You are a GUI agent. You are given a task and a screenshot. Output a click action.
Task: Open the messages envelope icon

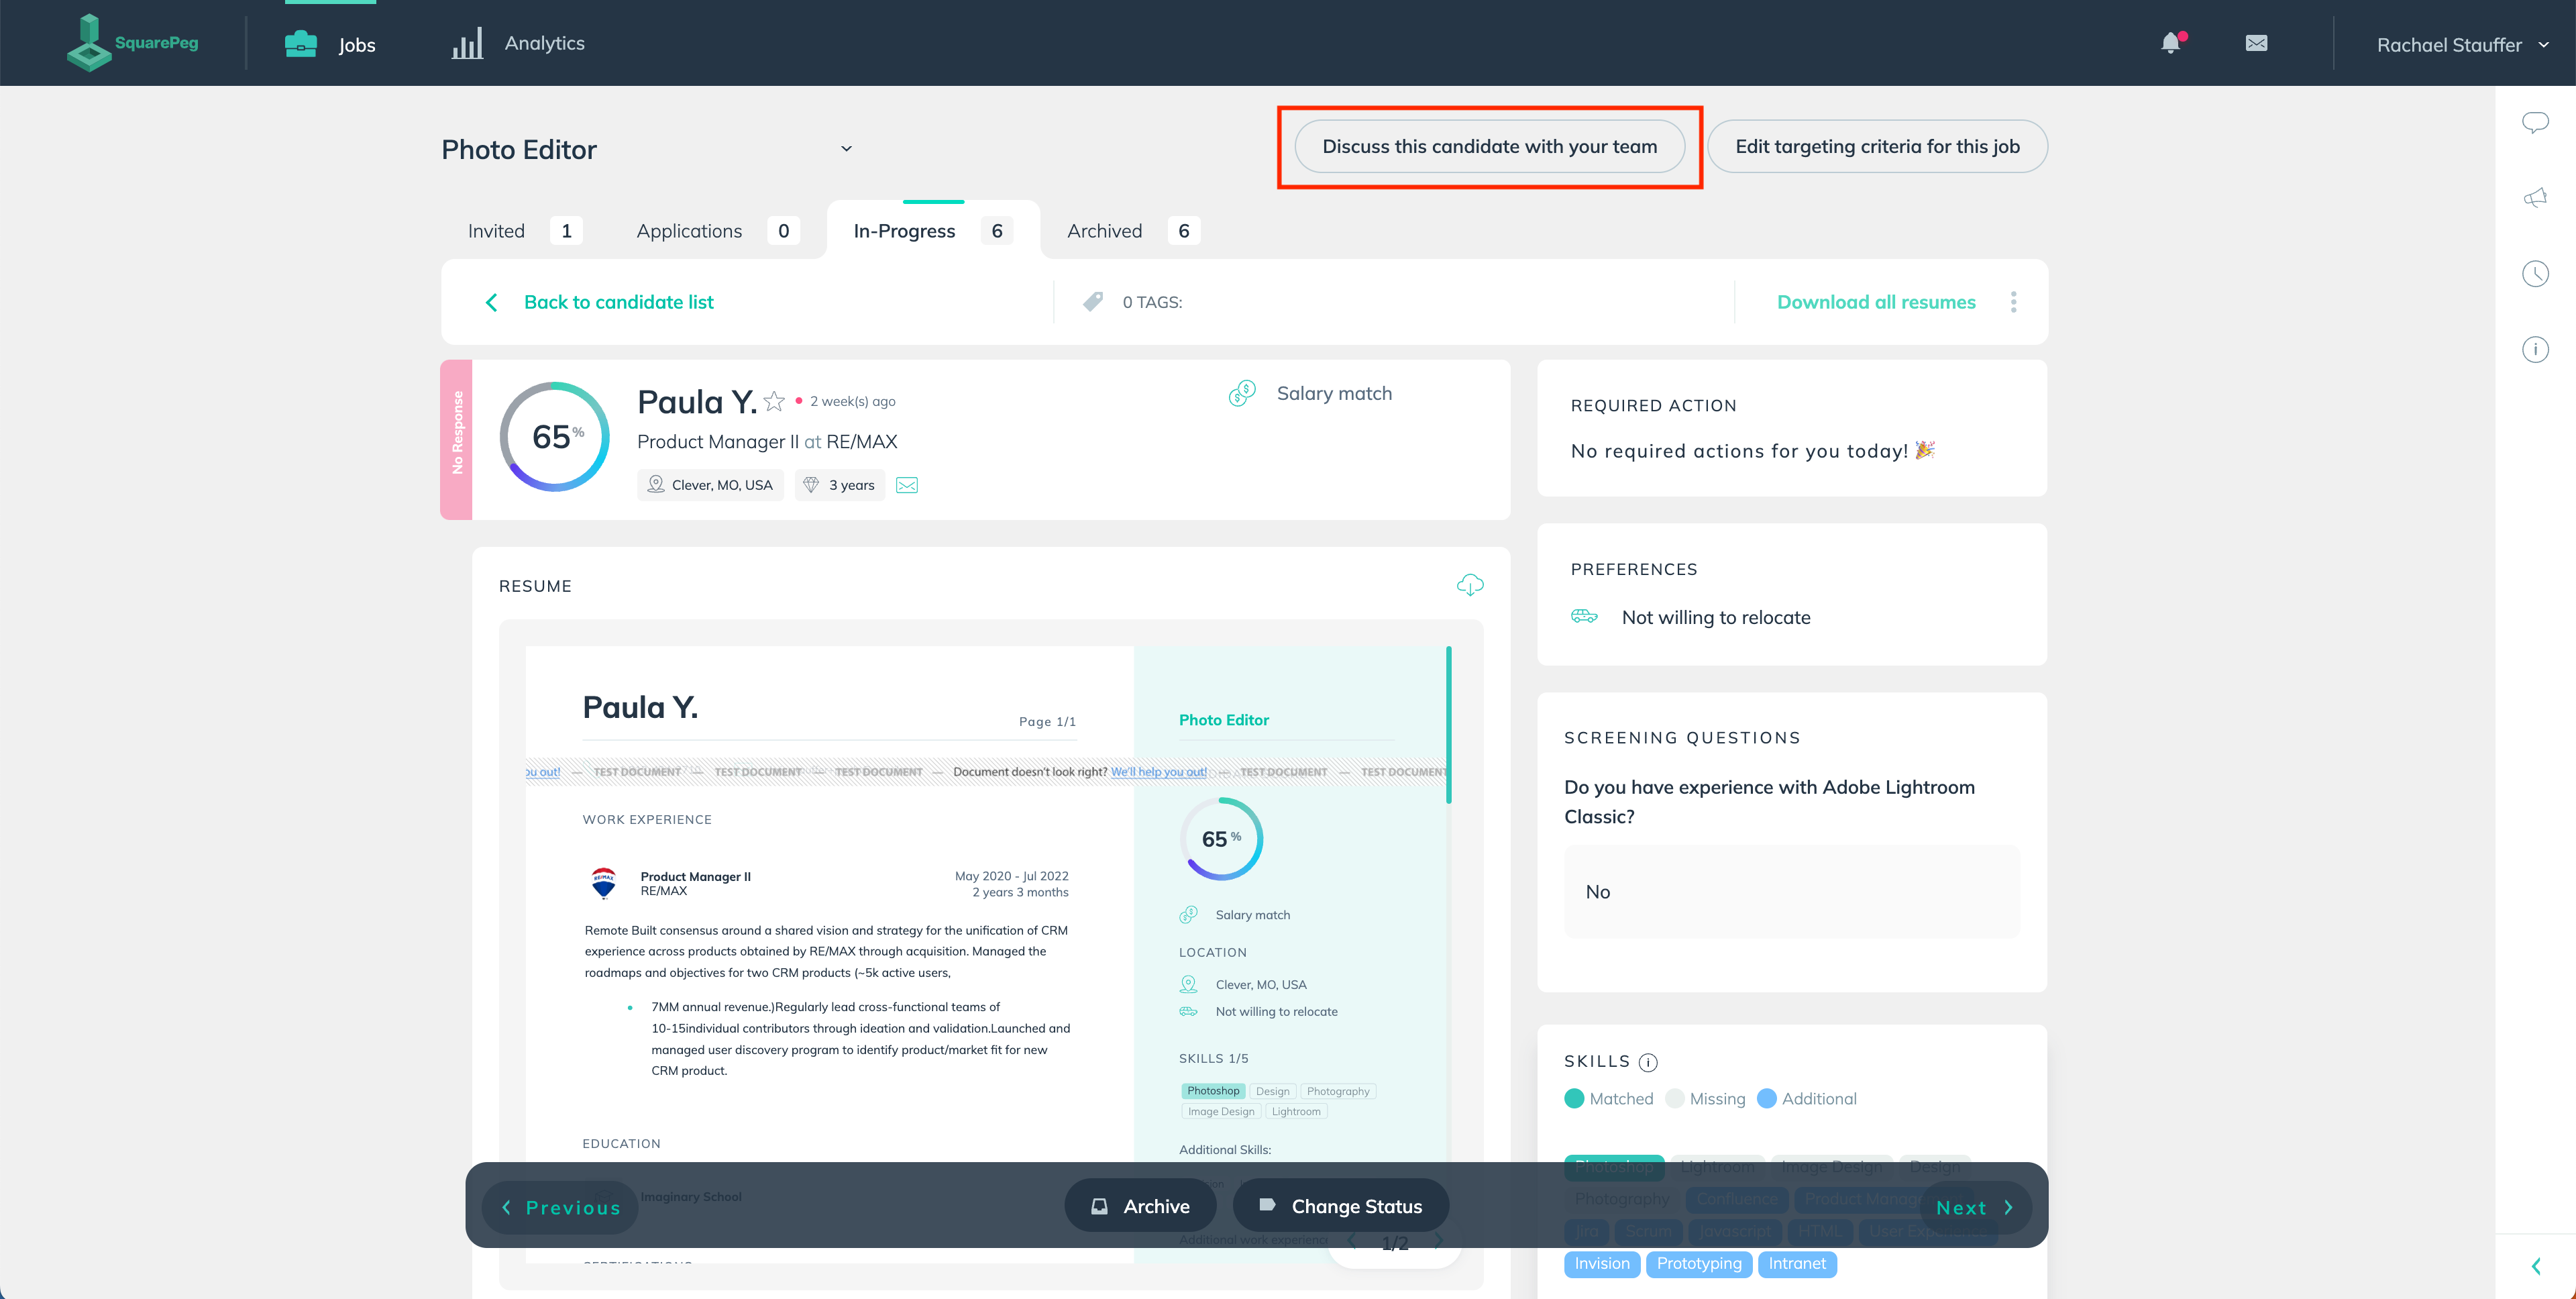(x=2256, y=43)
